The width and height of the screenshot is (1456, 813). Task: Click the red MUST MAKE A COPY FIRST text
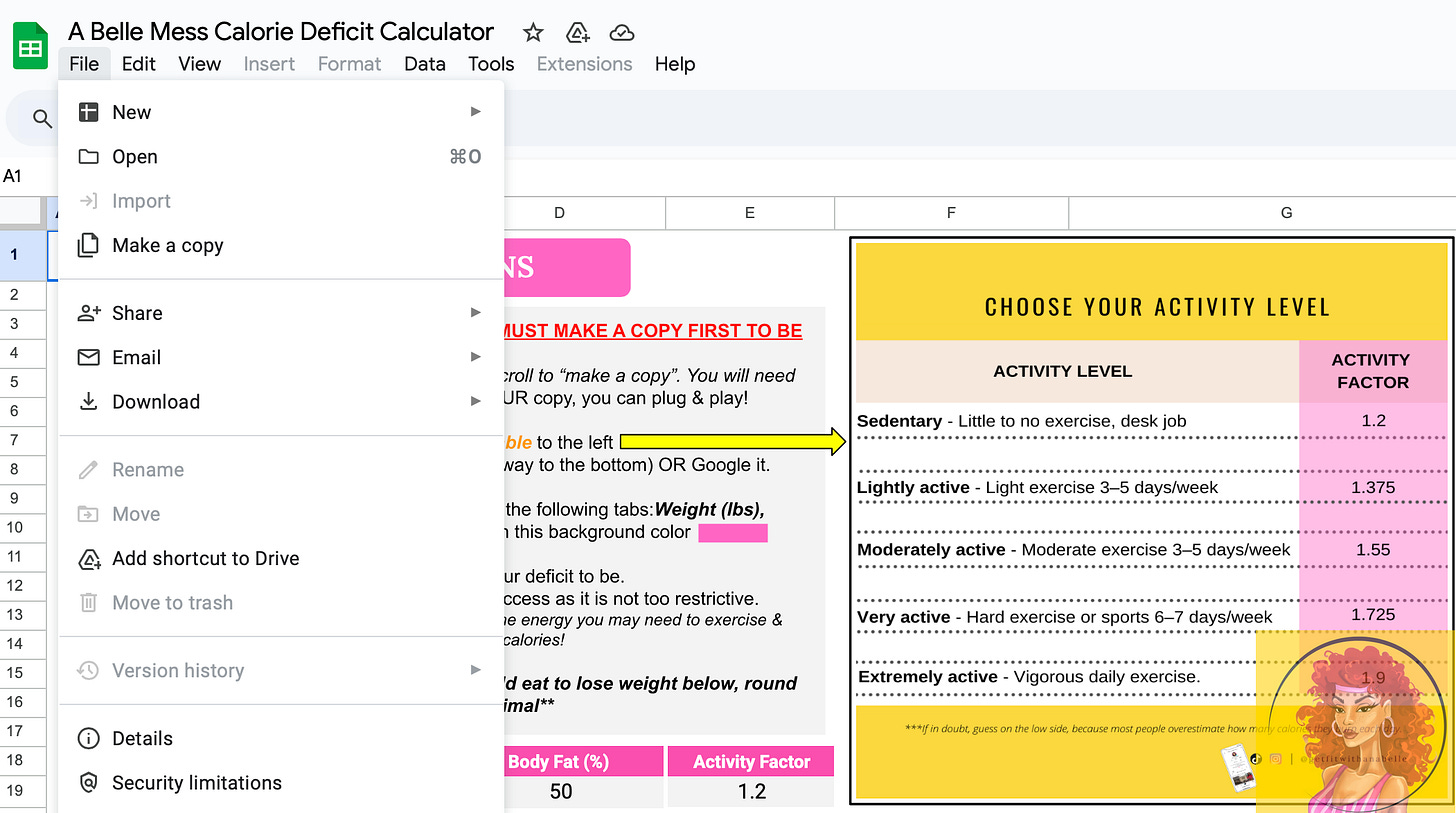[x=653, y=331]
